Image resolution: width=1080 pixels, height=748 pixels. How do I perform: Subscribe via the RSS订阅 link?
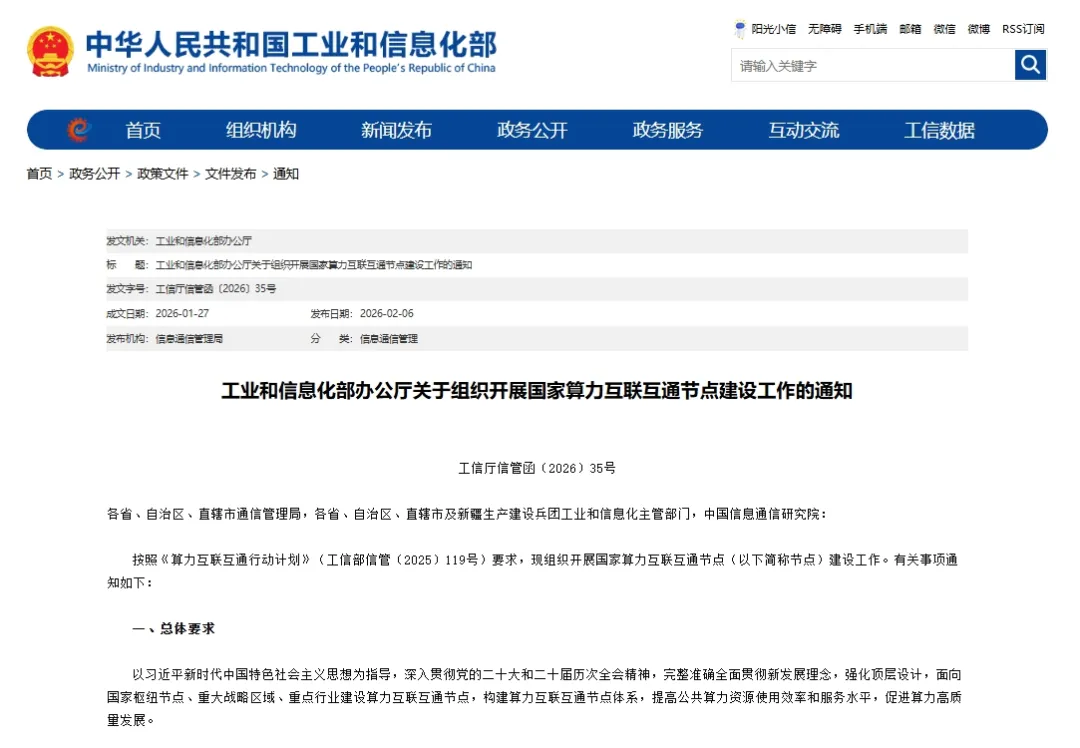1023,29
